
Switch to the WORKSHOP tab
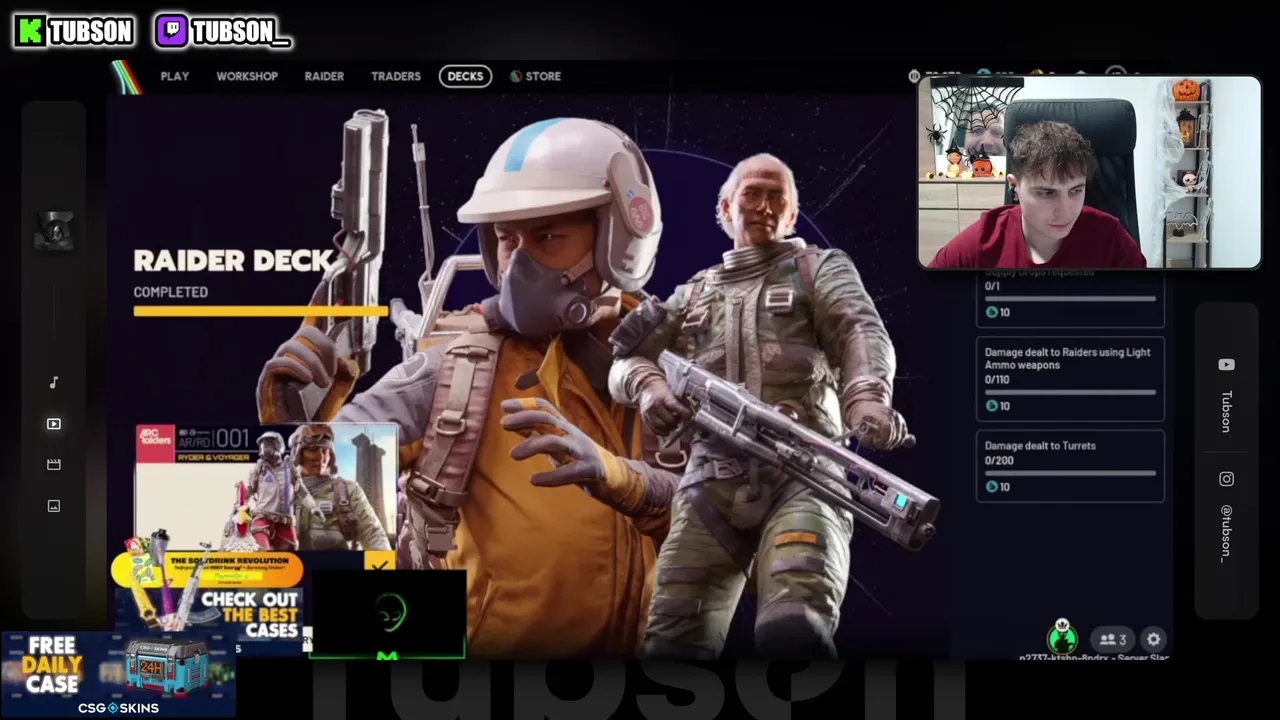247,76
